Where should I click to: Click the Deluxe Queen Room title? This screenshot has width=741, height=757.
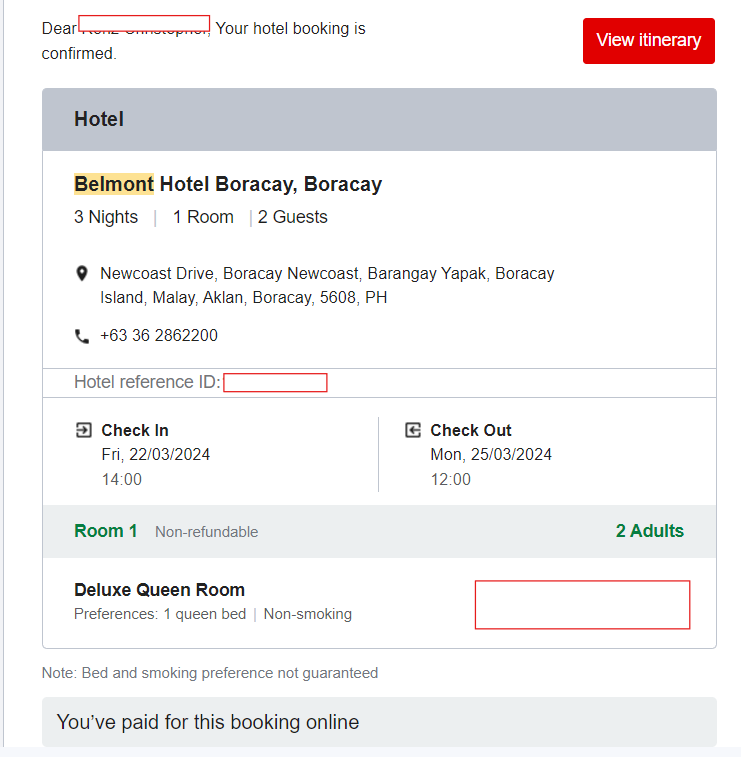click(x=160, y=590)
